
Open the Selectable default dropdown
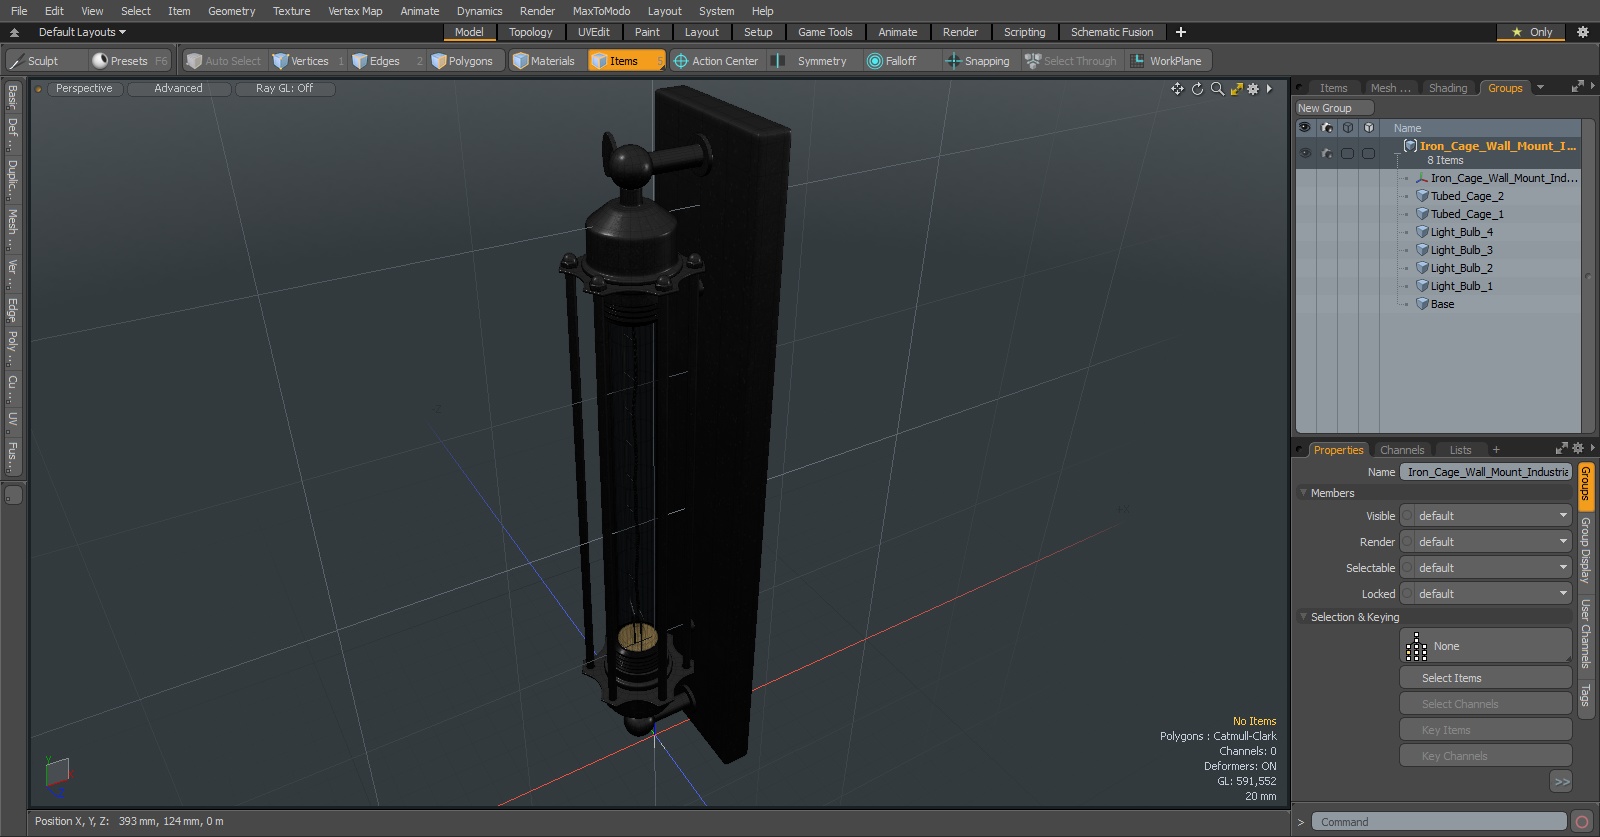click(1493, 568)
